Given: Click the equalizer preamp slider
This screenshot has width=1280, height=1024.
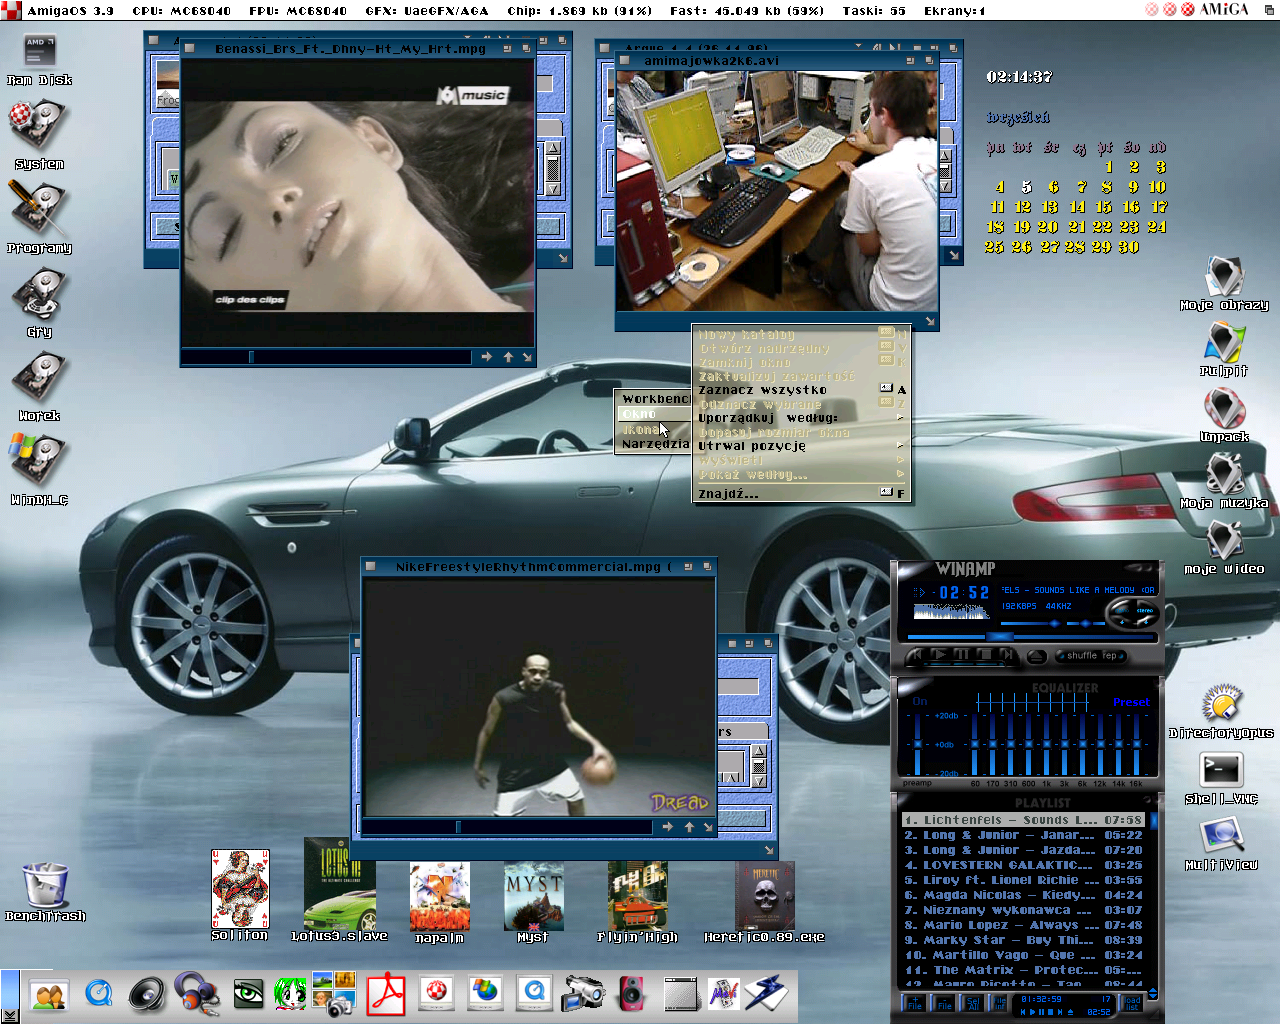Looking at the screenshot, I should (917, 745).
